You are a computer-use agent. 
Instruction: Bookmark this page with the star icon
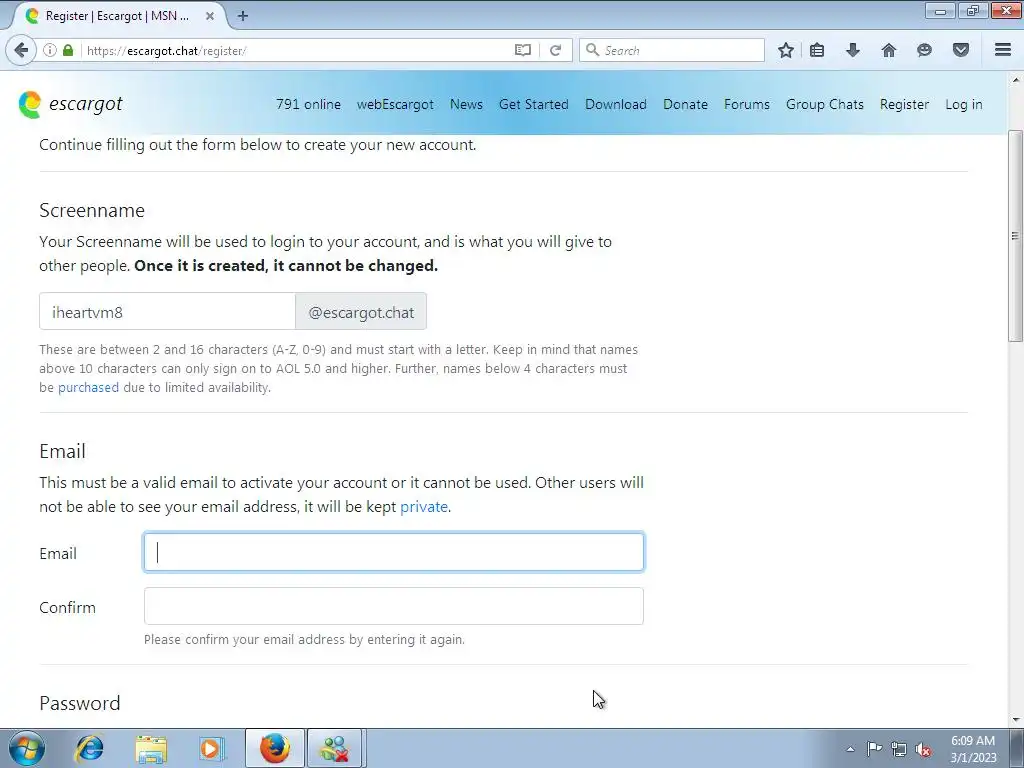[786, 50]
